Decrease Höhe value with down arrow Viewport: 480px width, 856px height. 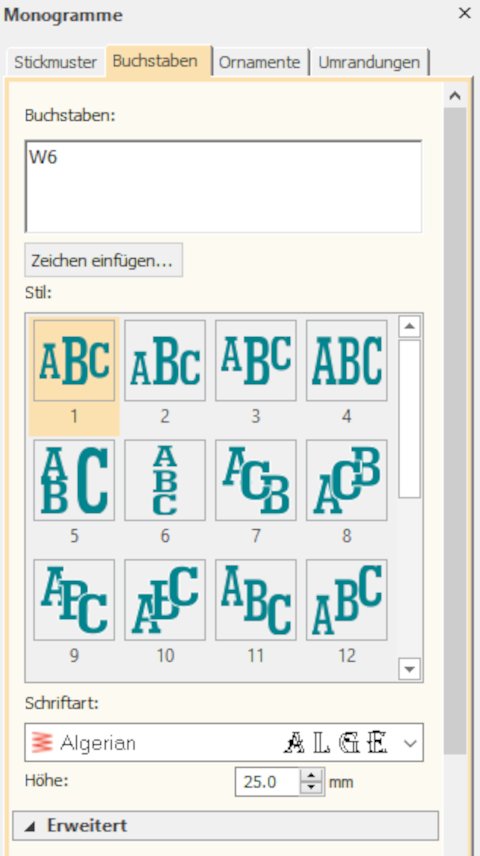(311, 788)
